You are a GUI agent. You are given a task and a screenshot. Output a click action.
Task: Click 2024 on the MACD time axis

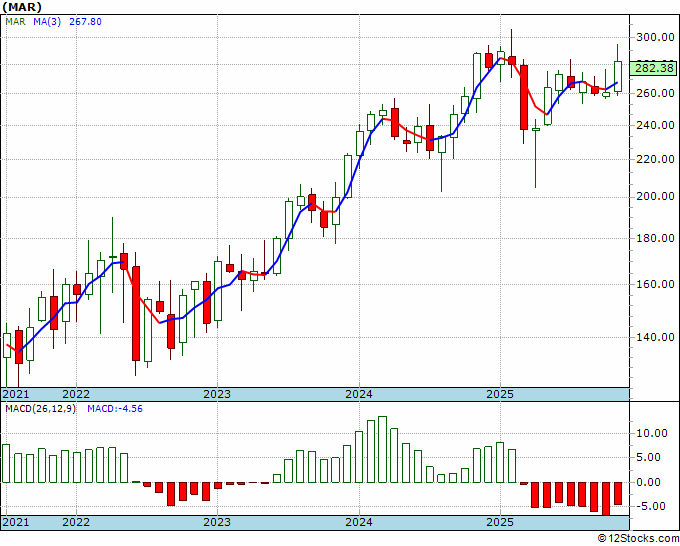click(x=359, y=522)
